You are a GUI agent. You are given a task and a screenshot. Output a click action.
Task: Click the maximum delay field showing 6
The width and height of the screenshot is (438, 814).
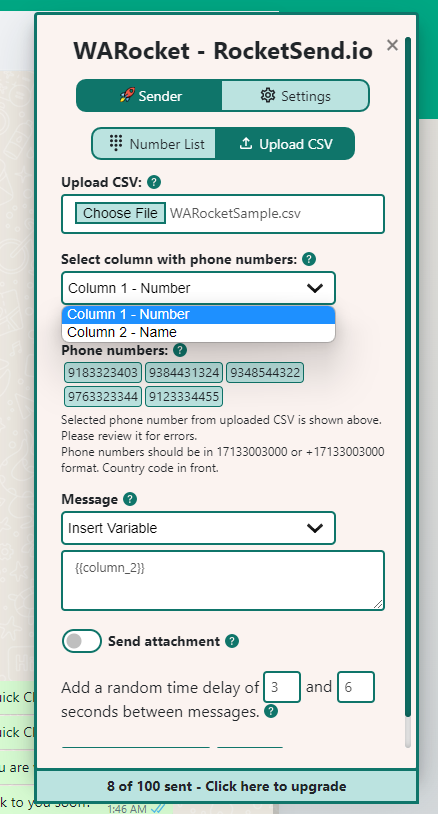pyautogui.click(x=356, y=687)
